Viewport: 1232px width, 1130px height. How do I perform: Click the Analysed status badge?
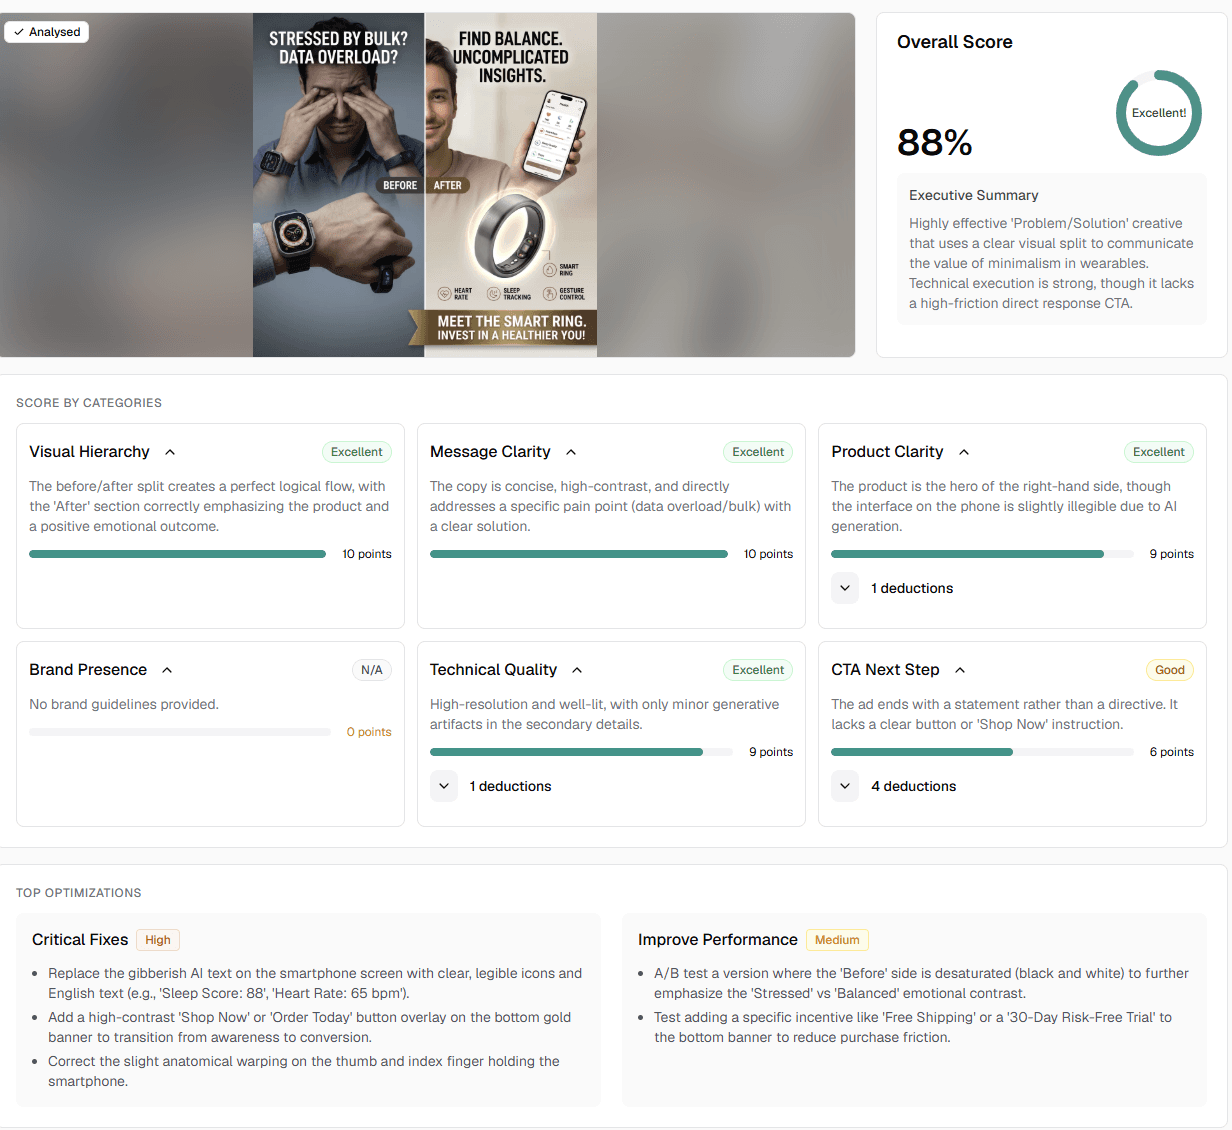pos(47,32)
